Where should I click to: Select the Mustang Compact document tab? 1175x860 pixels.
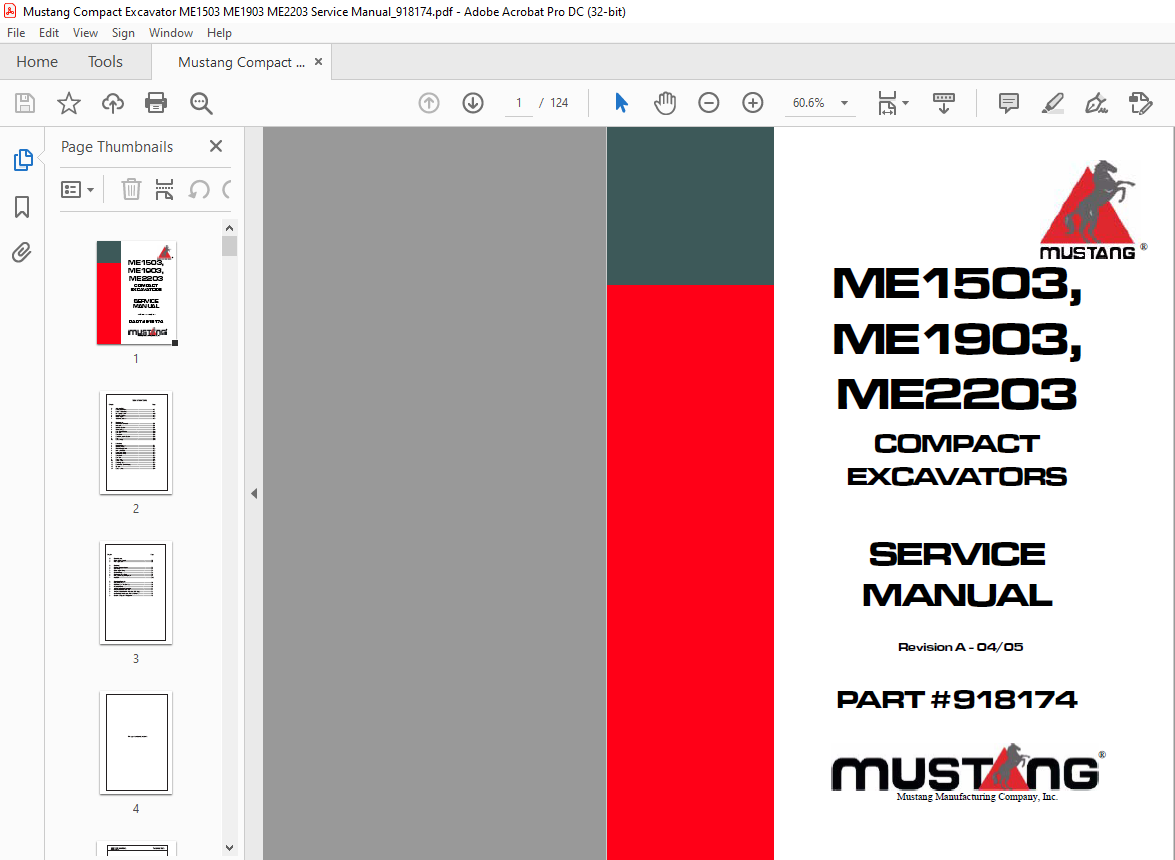[241, 62]
